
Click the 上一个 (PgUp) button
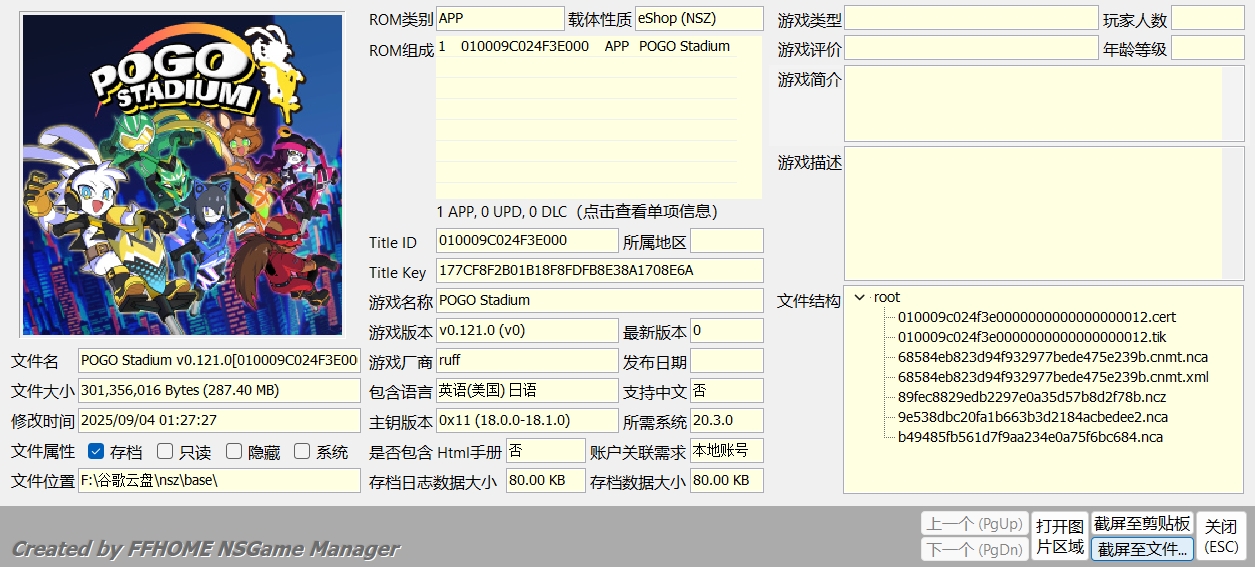(973, 523)
